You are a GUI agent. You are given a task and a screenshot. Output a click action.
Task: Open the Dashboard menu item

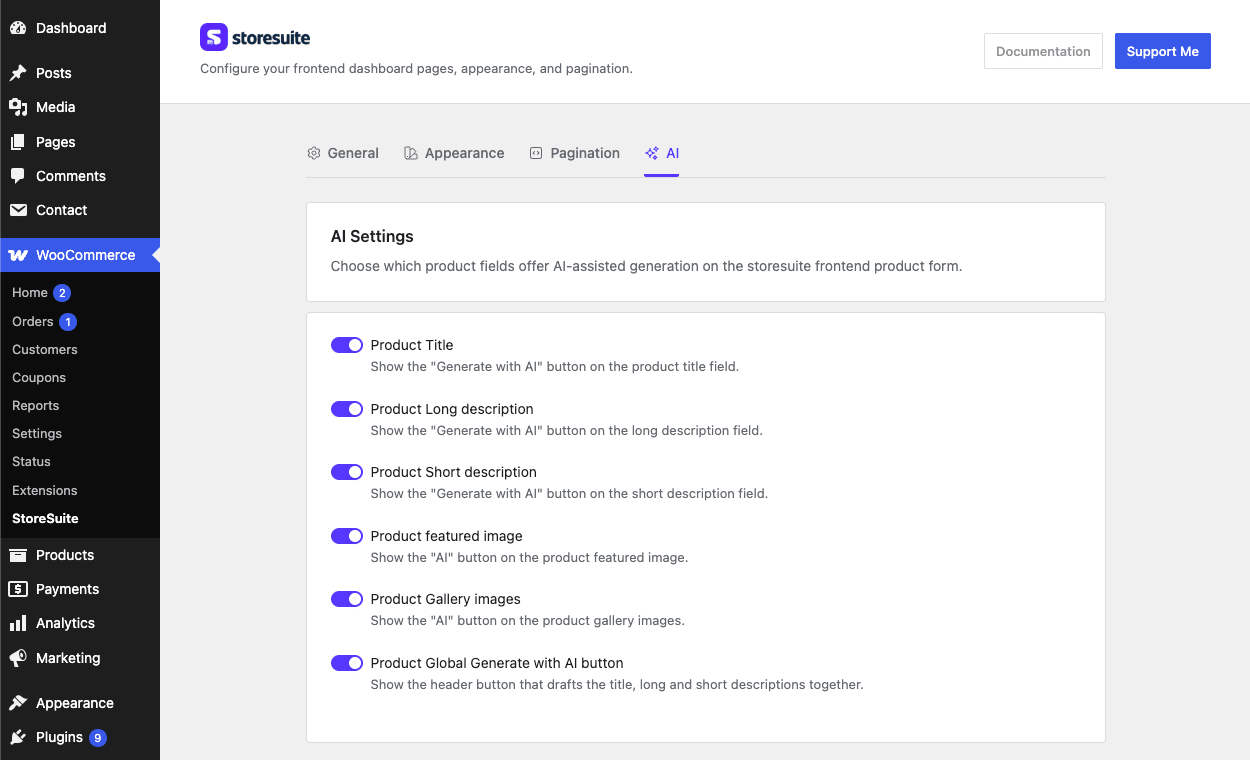[80, 28]
